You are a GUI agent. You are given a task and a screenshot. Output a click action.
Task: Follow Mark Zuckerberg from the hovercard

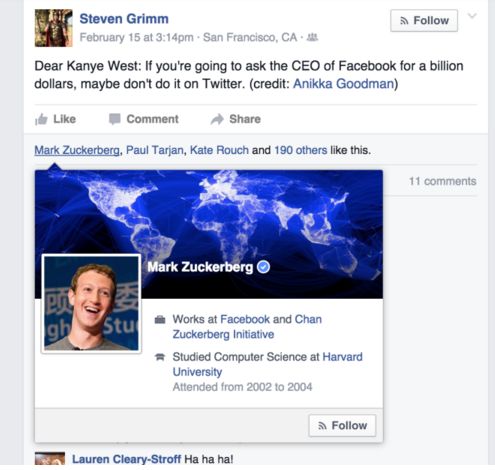(x=342, y=426)
